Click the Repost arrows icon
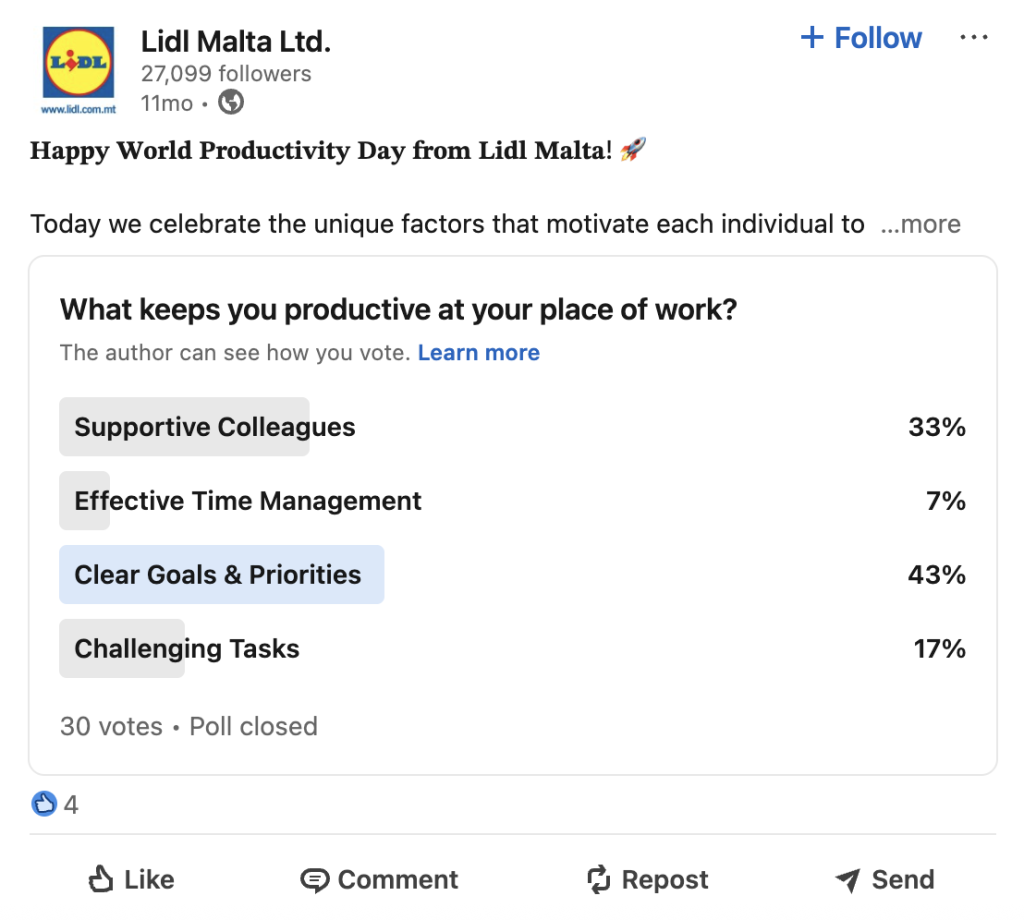1024x920 pixels. 598,880
